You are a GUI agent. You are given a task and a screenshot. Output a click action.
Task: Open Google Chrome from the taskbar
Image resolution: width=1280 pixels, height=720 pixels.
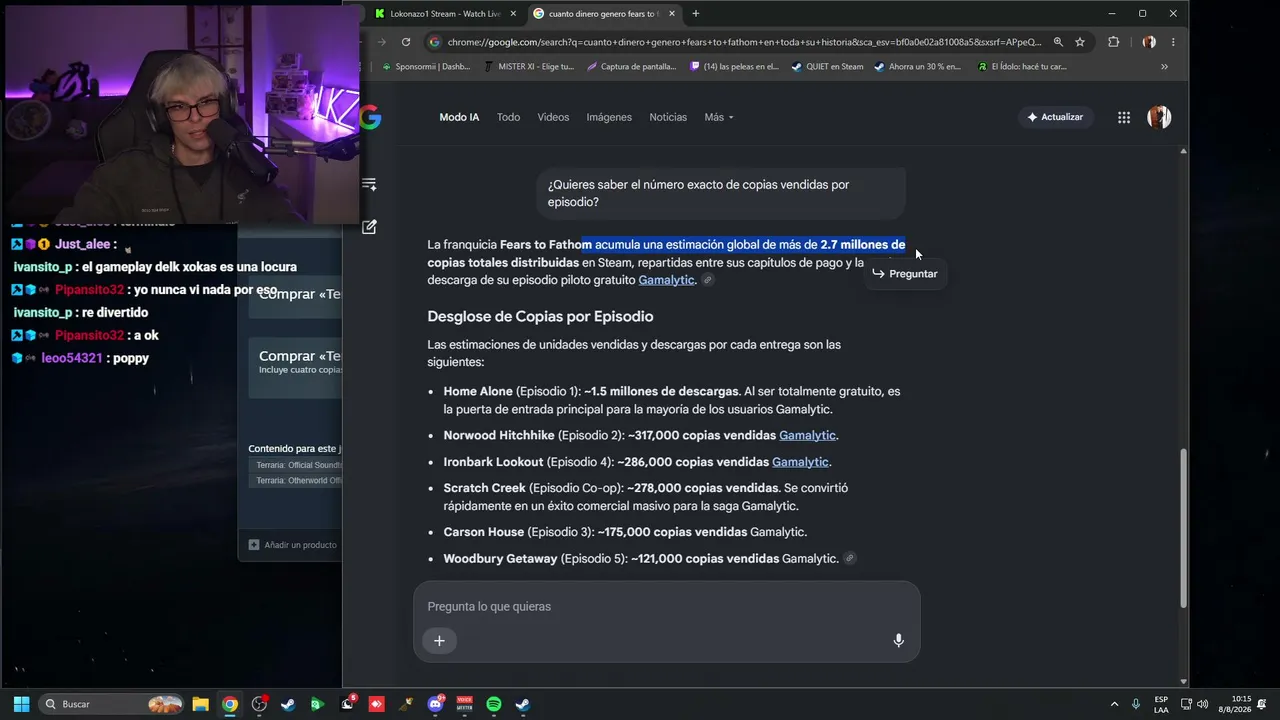pyautogui.click(x=230, y=704)
